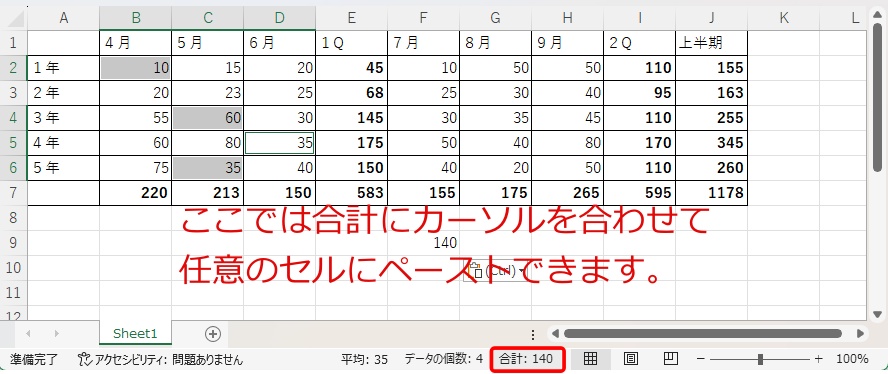Select column B header
The height and width of the screenshot is (374, 888).
click(135, 18)
